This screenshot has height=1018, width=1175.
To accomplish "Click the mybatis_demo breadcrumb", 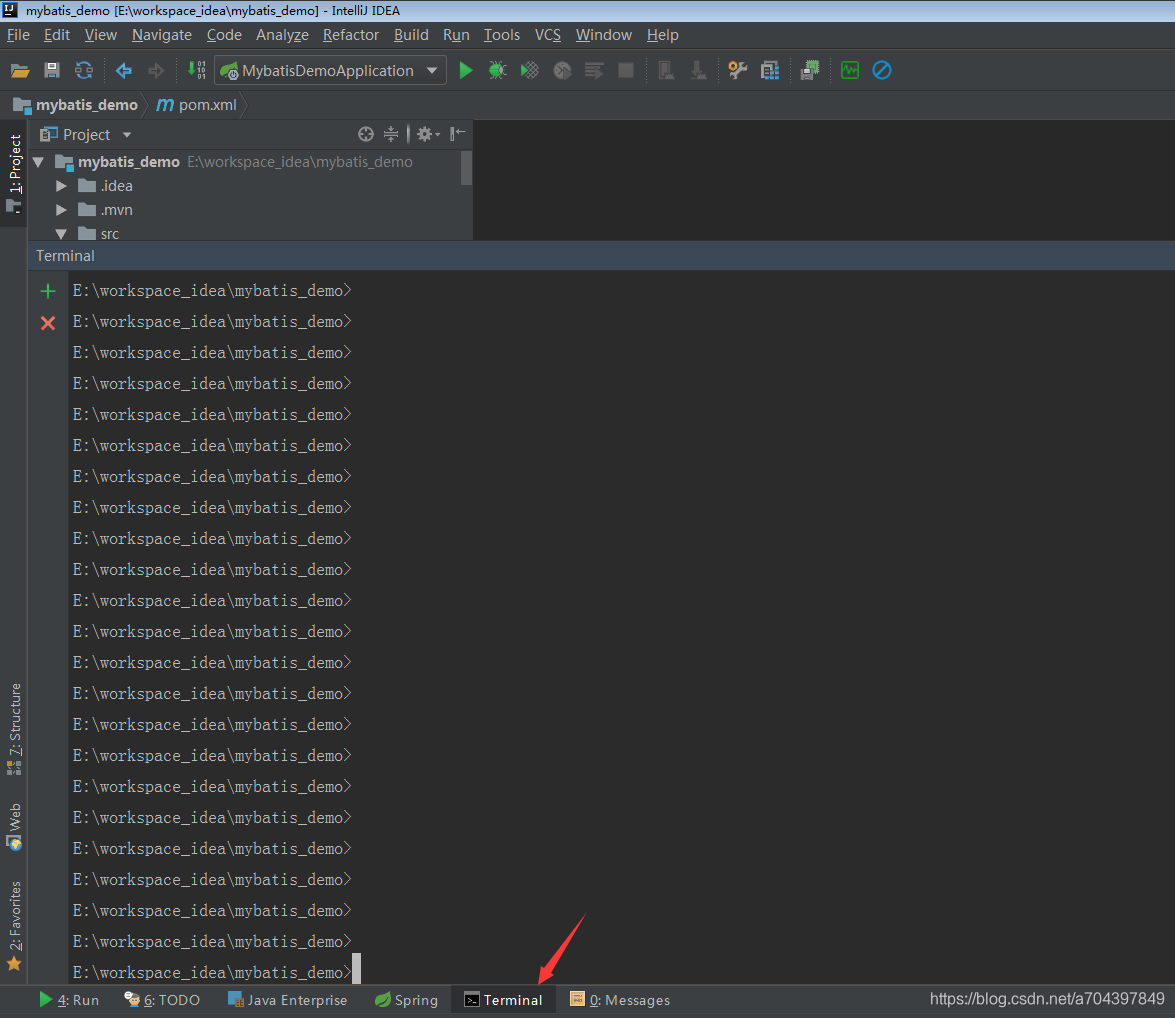I will pyautogui.click(x=76, y=105).
